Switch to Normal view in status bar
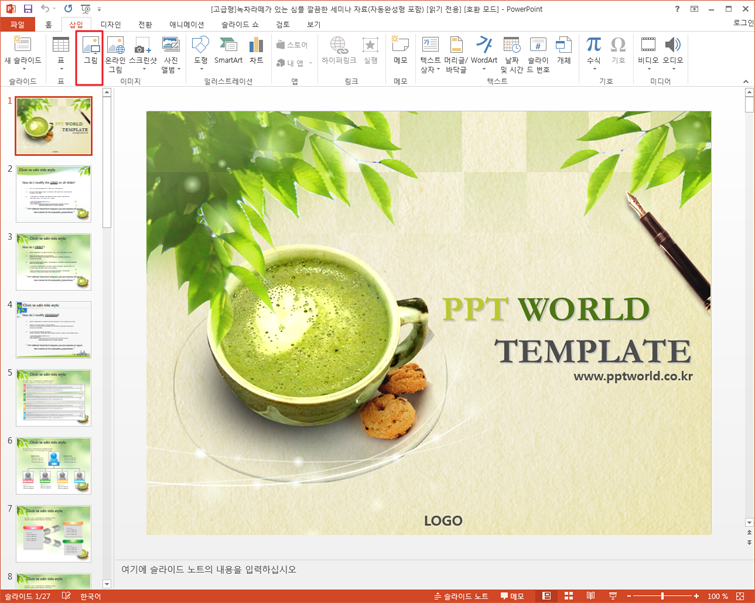755x603 pixels. pyautogui.click(x=547, y=596)
